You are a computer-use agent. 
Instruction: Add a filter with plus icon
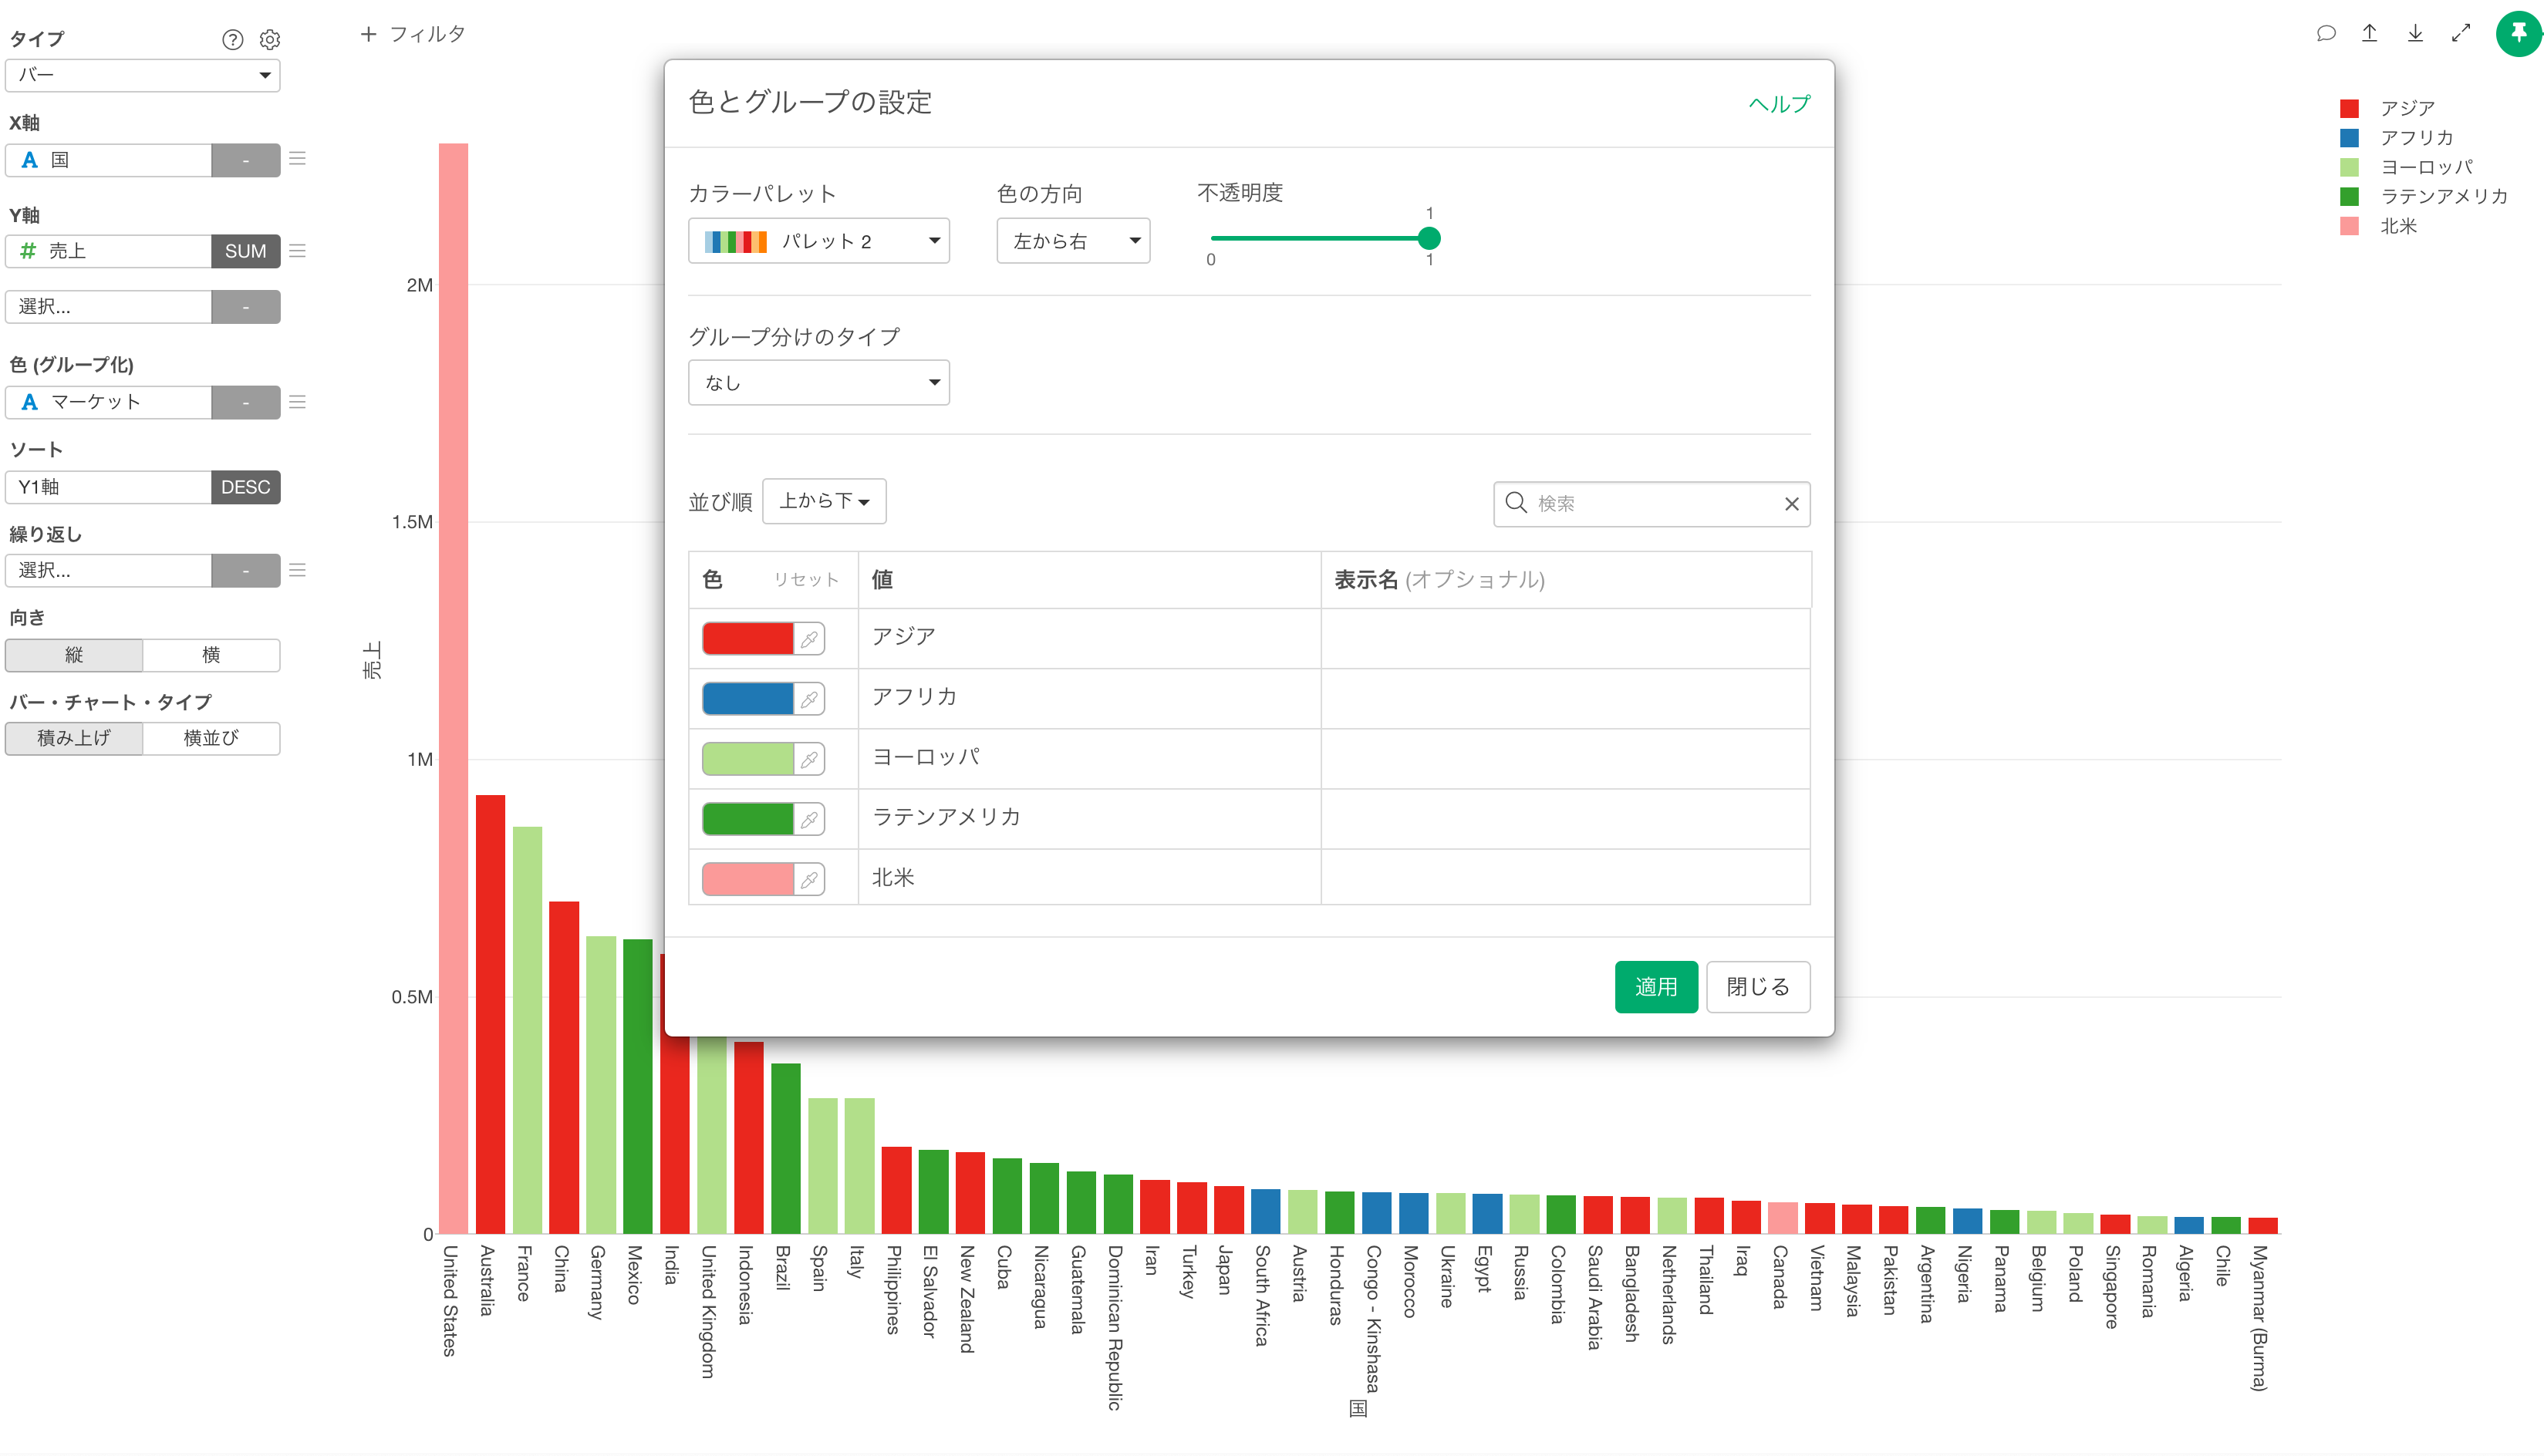tap(368, 34)
